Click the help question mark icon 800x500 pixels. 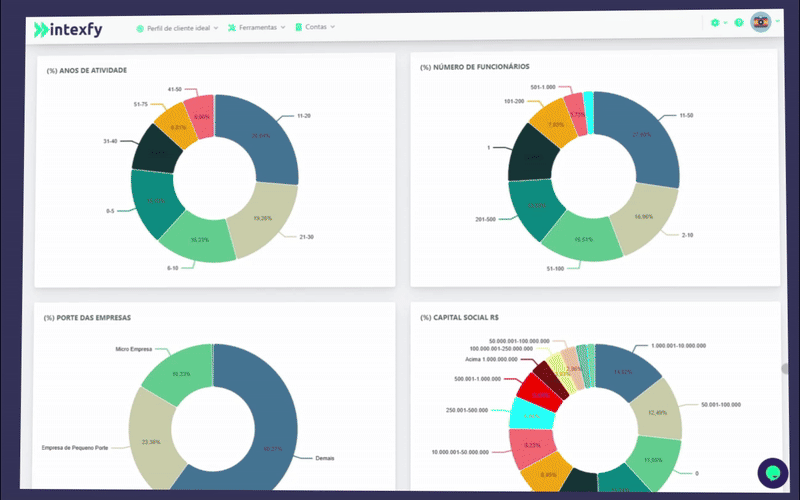(739, 23)
